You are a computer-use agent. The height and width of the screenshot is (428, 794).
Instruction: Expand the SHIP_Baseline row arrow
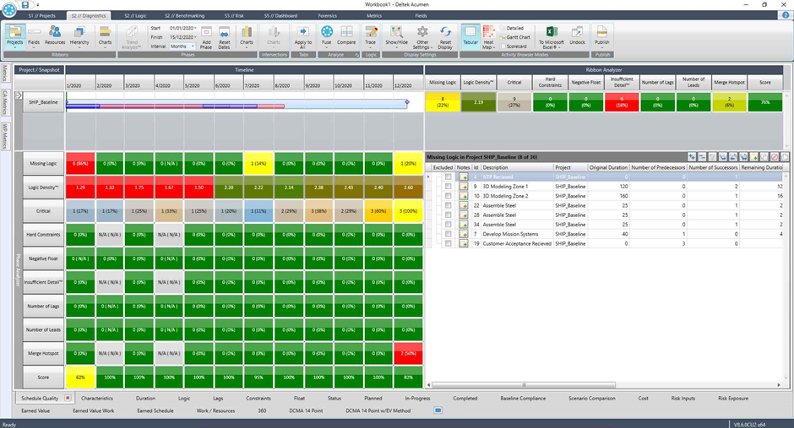(x=18, y=95)
